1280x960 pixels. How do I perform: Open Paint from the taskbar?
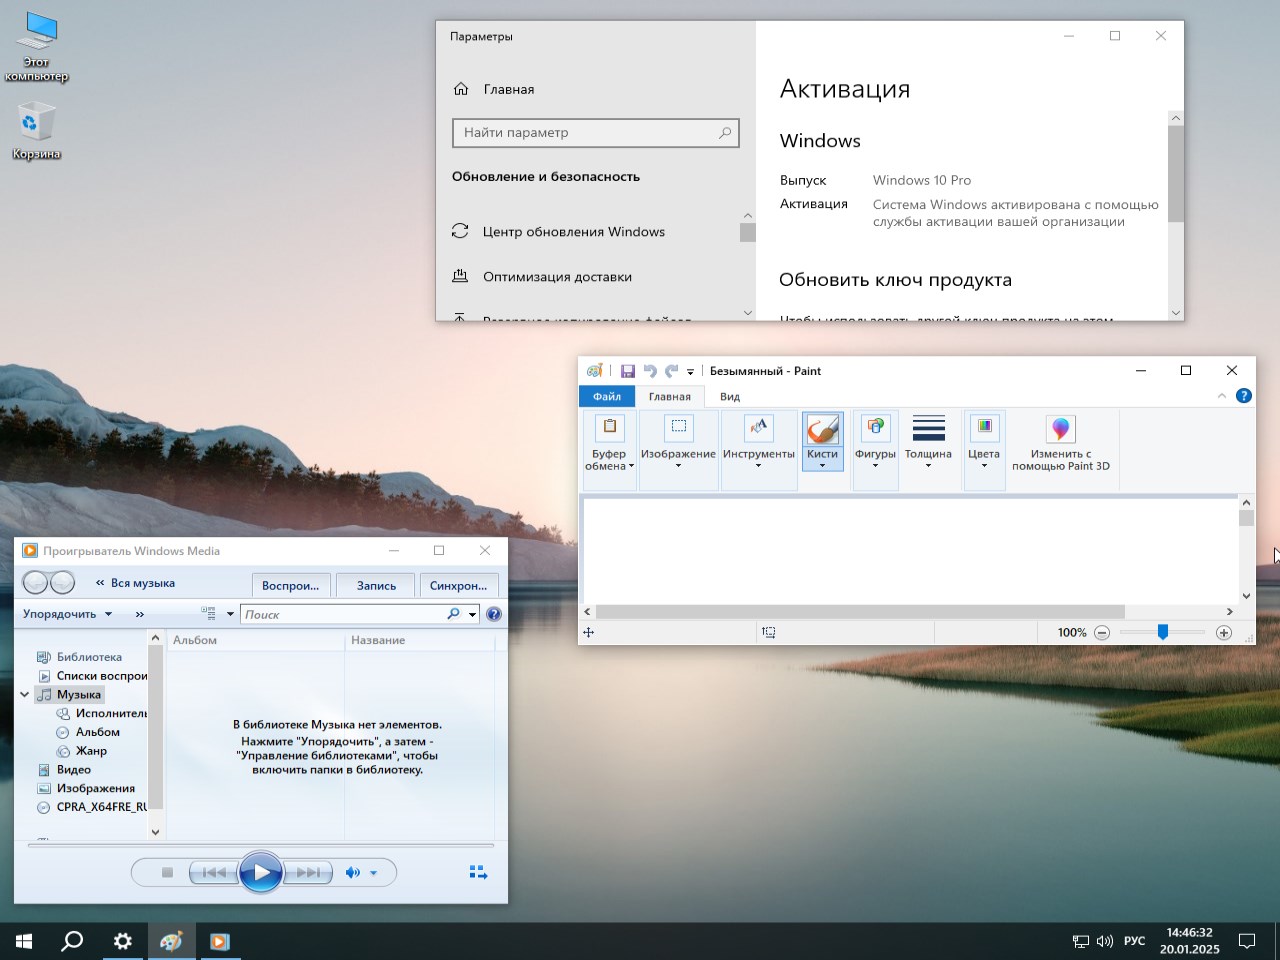pos(171,941)
